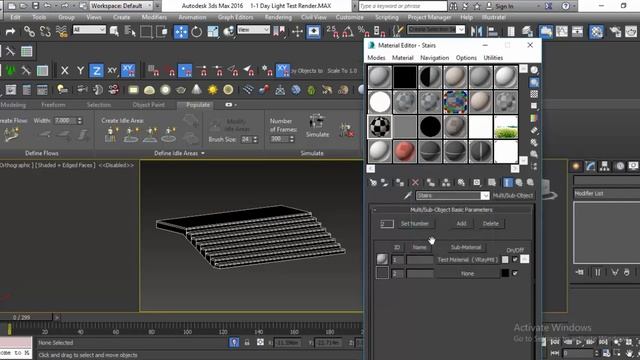Click the Make Preview film icon
The height and width of the screenshot is (360, 640).
coord(534,130)
